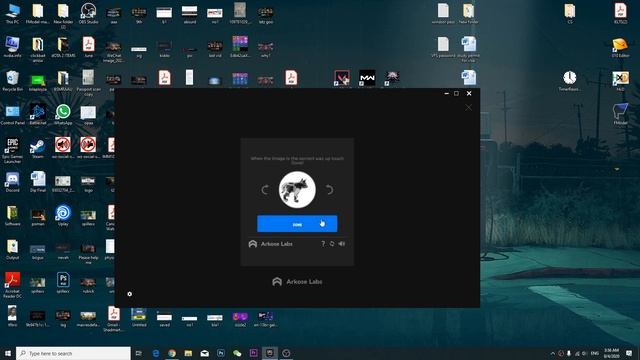
Task: Dismiss captcha overlay with faint X
Action: pyautogui.click(x=469, y=107)
